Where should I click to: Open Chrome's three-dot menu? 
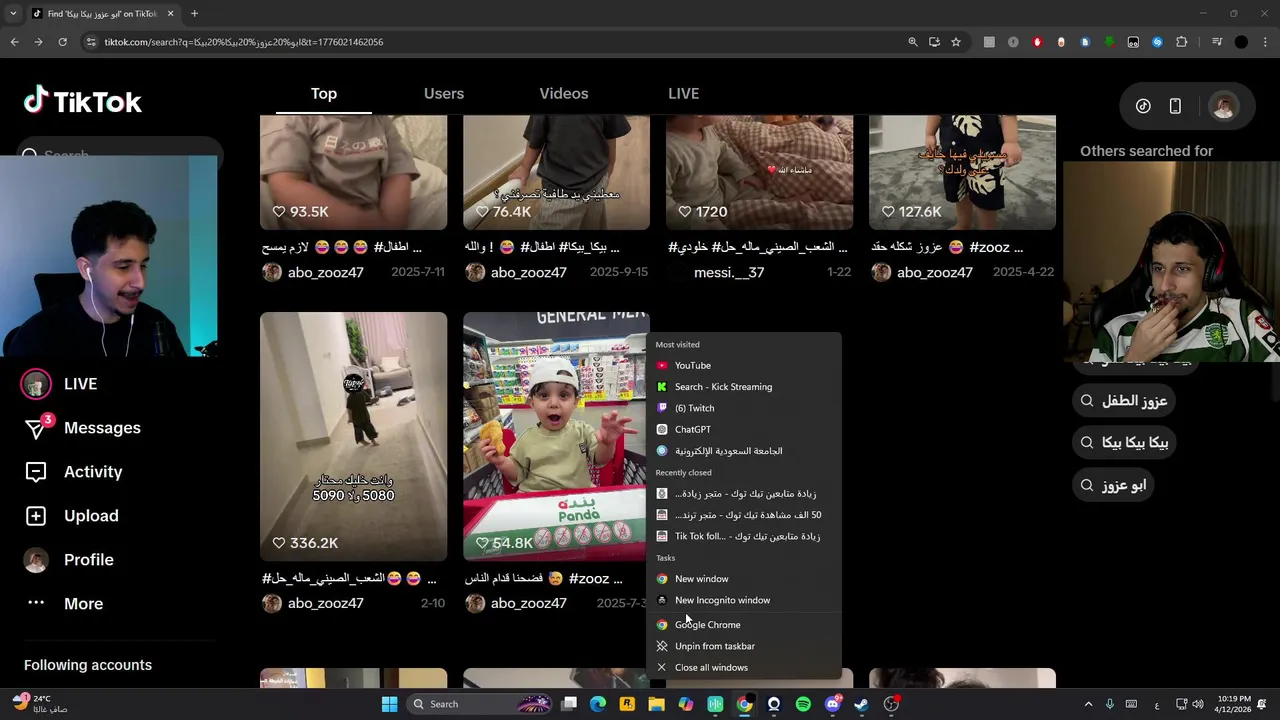click(1264, 42)
